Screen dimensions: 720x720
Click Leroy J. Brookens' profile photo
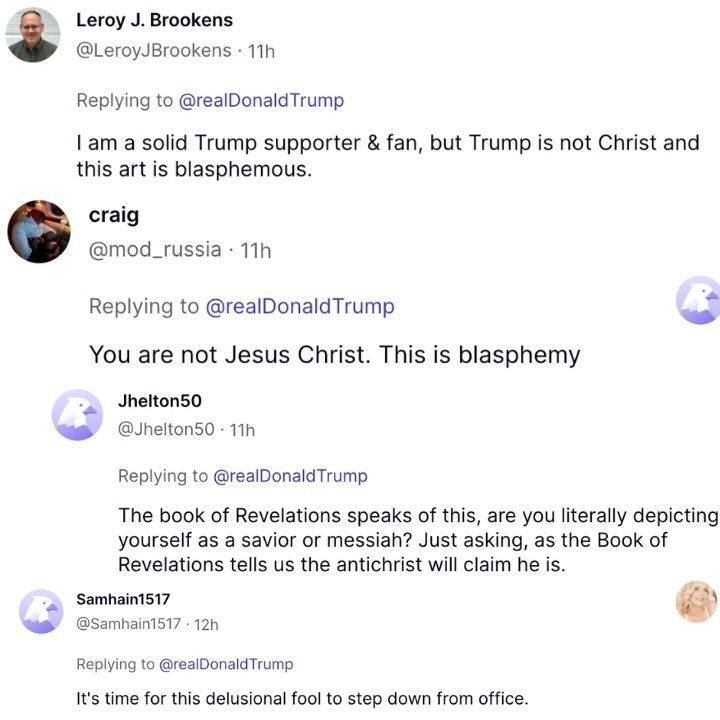pyautogui.click(x=33, y=35)
